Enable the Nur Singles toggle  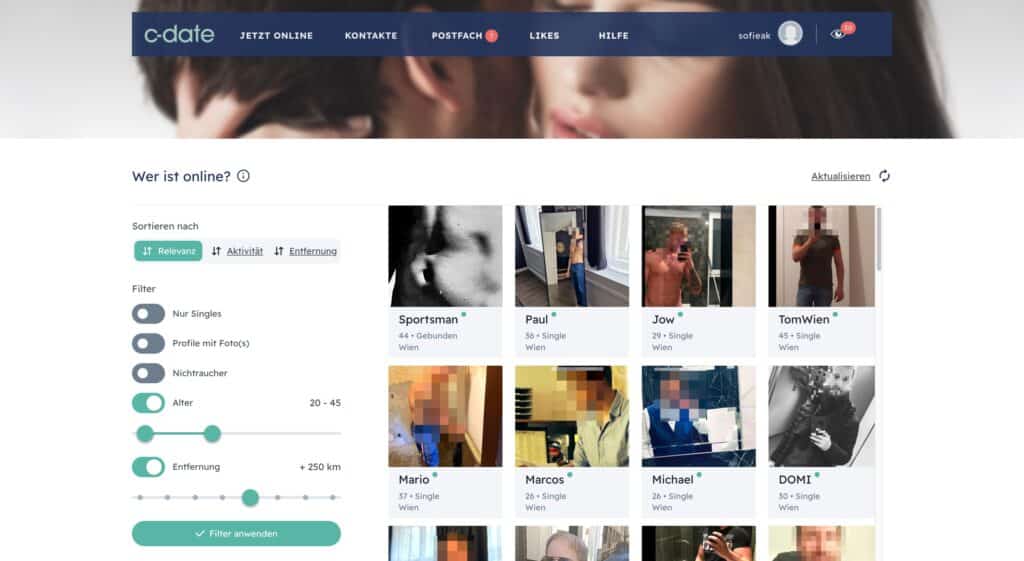coord(148,313)
